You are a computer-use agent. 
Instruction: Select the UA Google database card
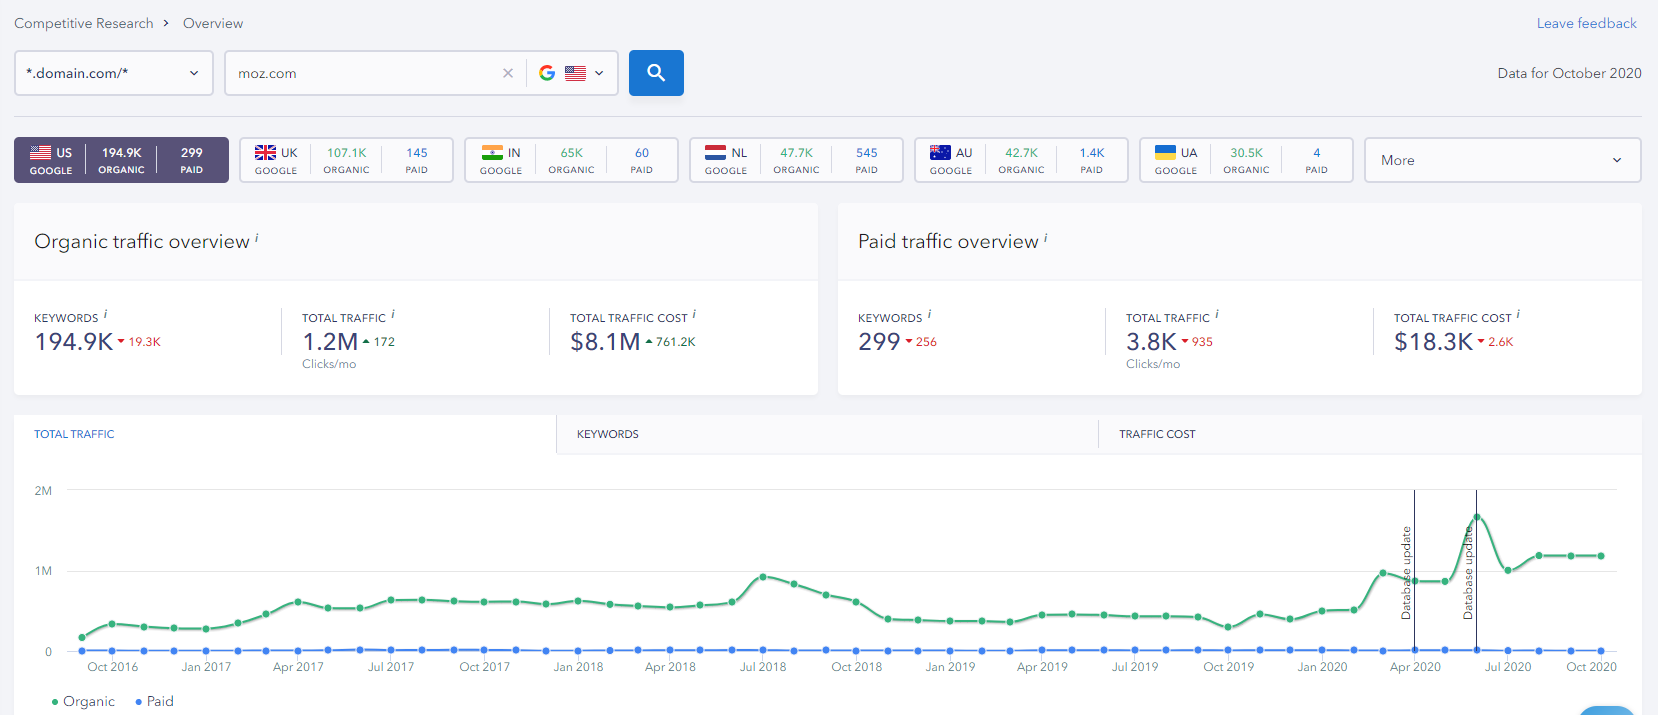click(1246, 160)
